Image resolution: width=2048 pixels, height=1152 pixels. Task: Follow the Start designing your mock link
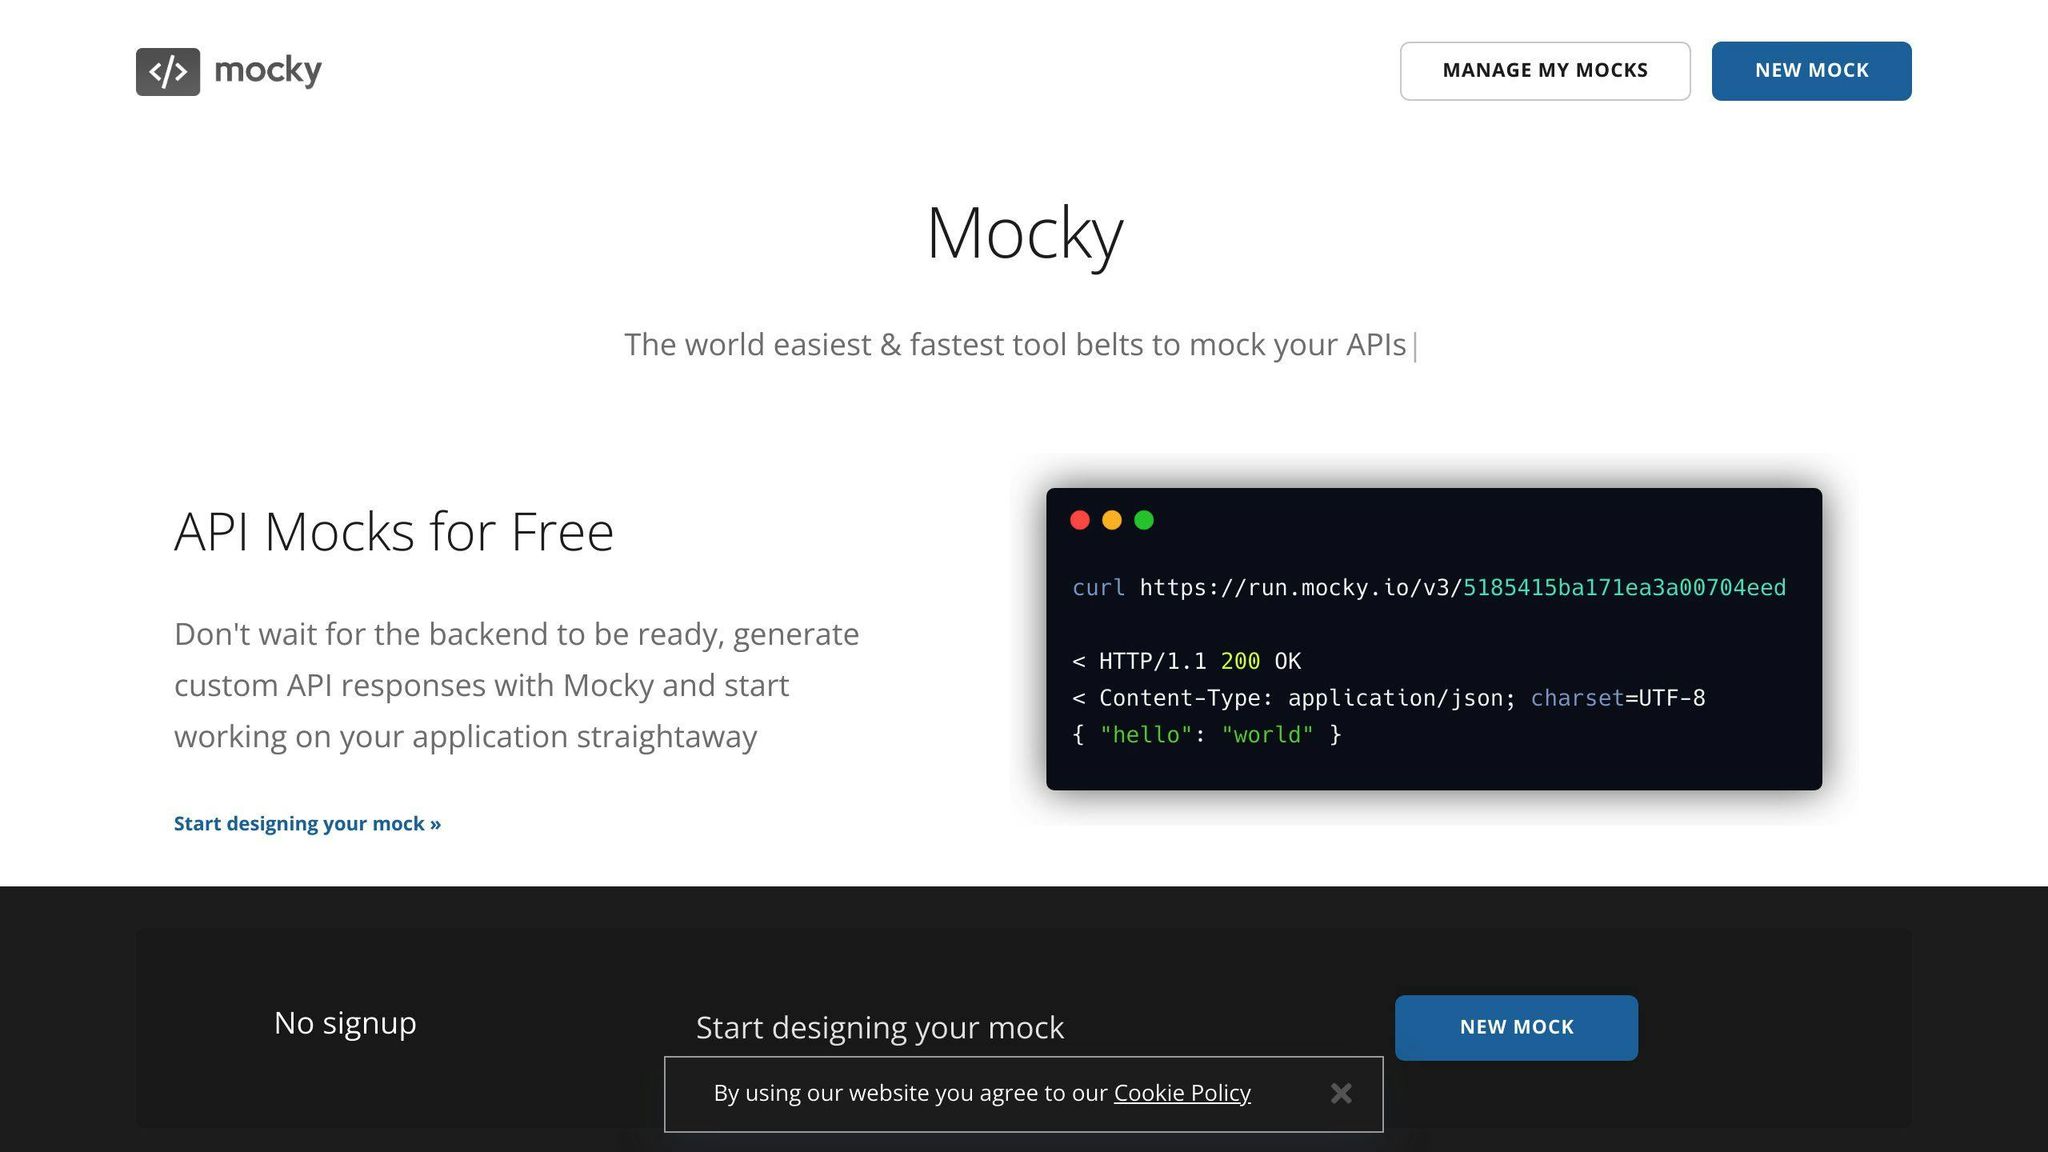306,823
